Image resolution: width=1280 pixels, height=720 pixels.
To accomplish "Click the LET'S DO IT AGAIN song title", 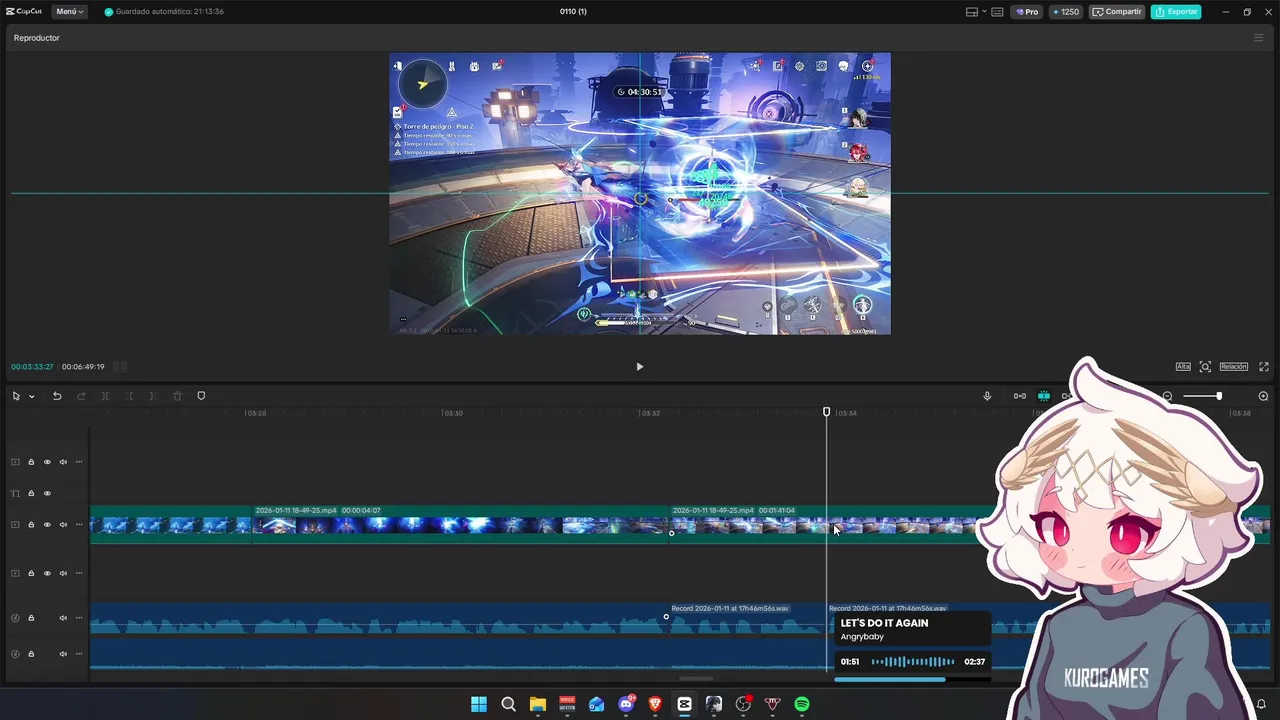I will pos(884,623).
